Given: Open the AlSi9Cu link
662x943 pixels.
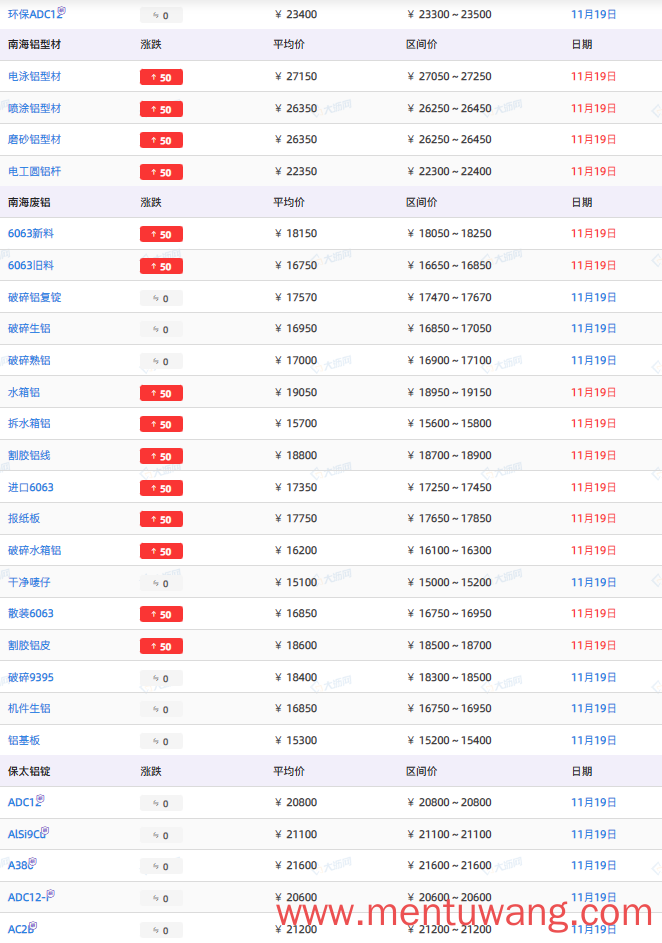Looking at the screenshot, I should (x=26, y=835).
